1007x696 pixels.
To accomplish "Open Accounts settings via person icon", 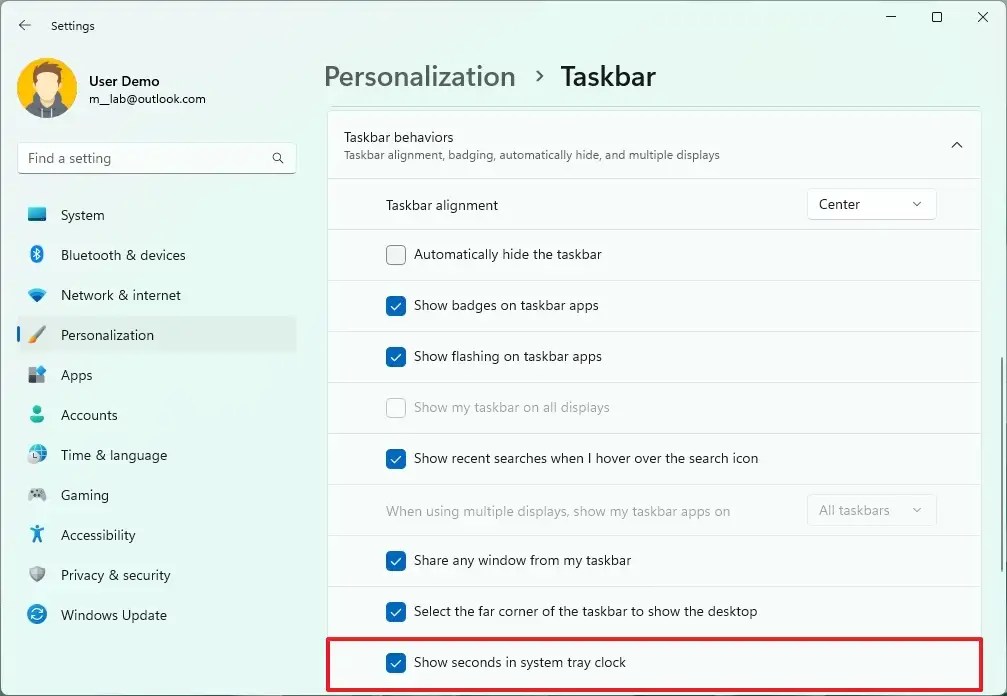I will click(x=37, y=415).
